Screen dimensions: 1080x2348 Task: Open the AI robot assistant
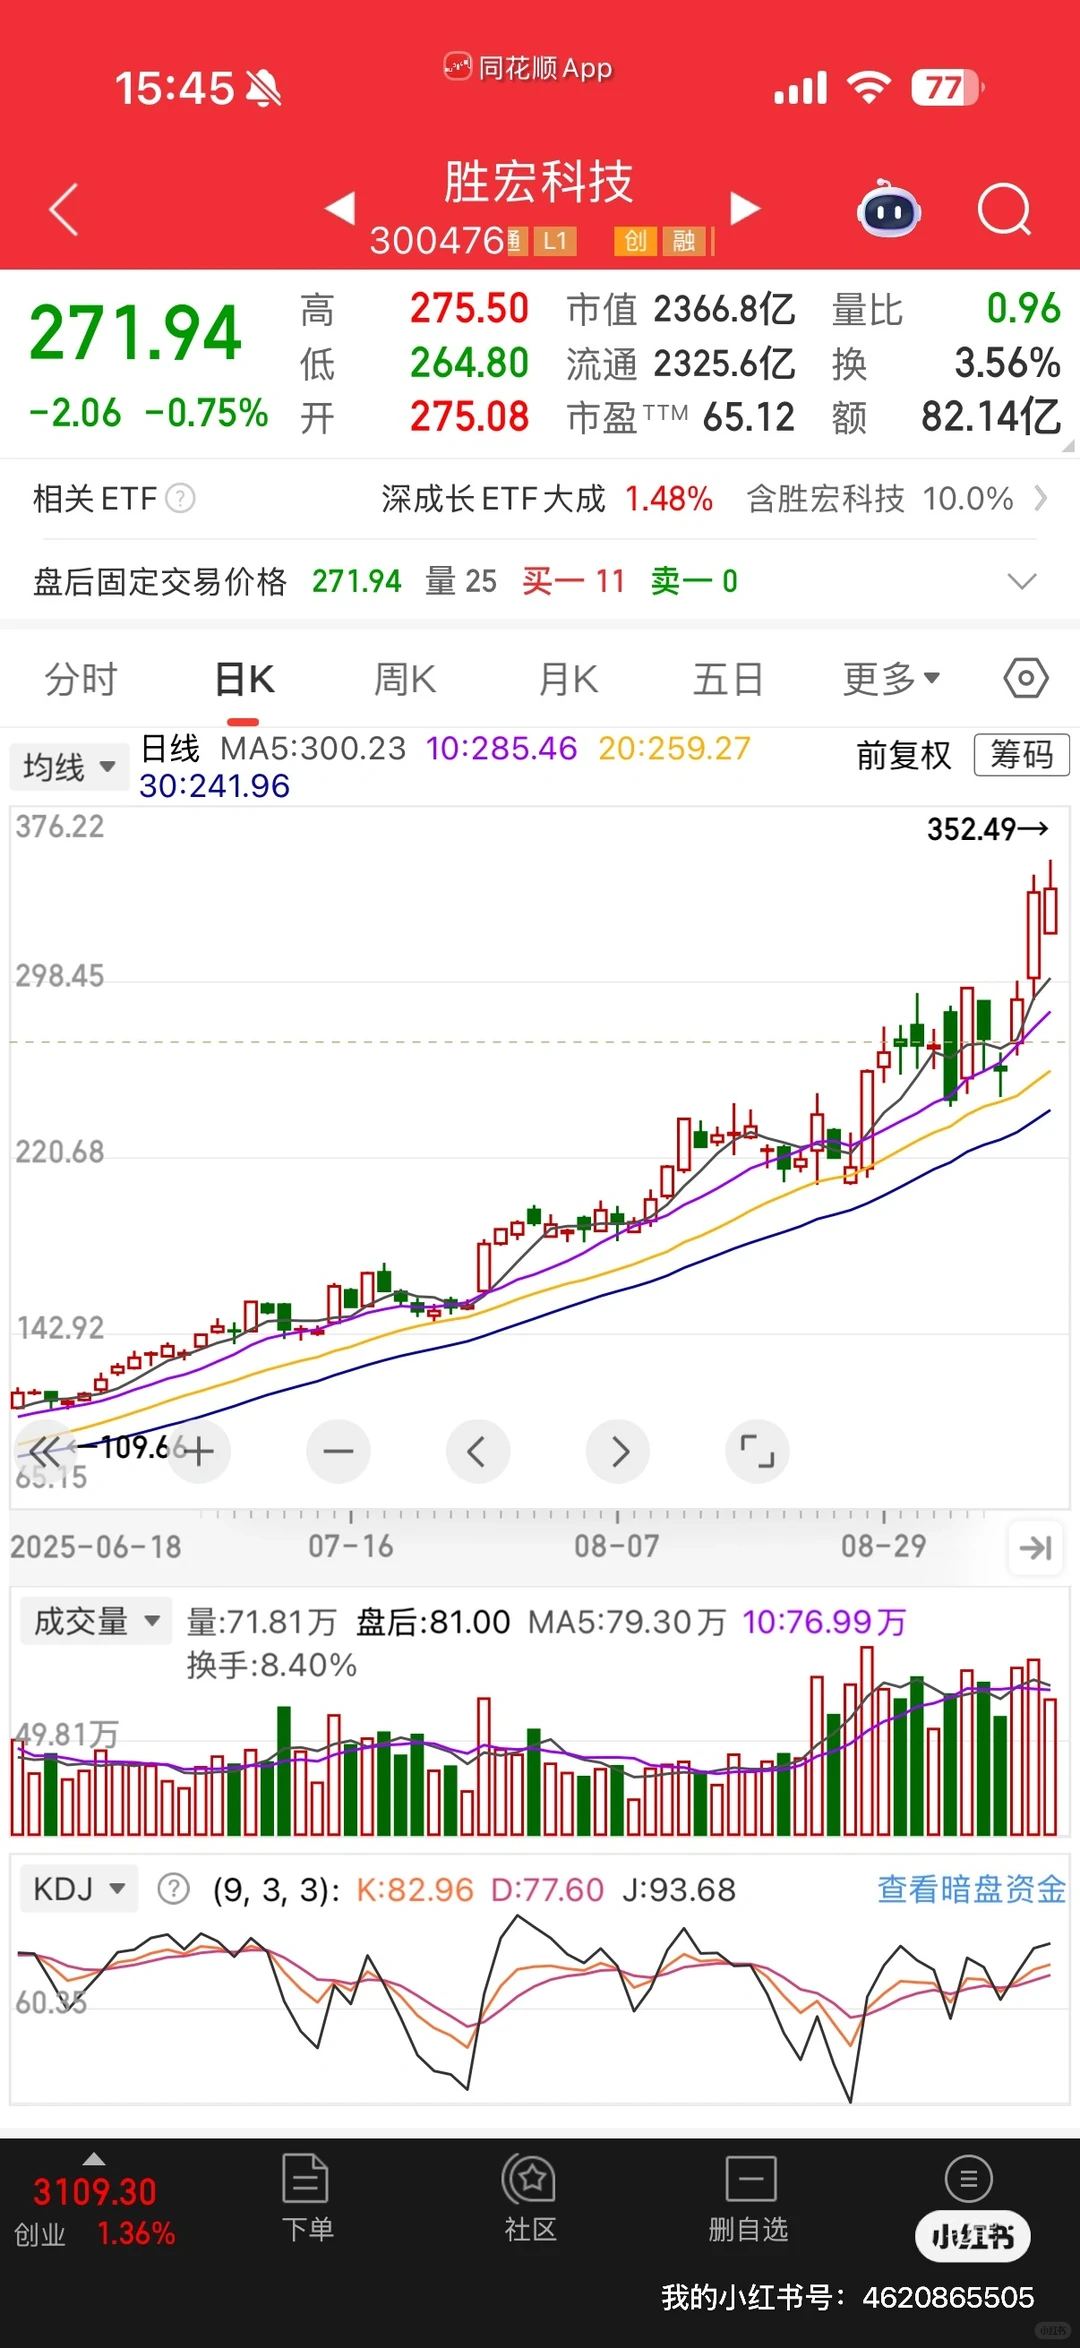(889, 208)
